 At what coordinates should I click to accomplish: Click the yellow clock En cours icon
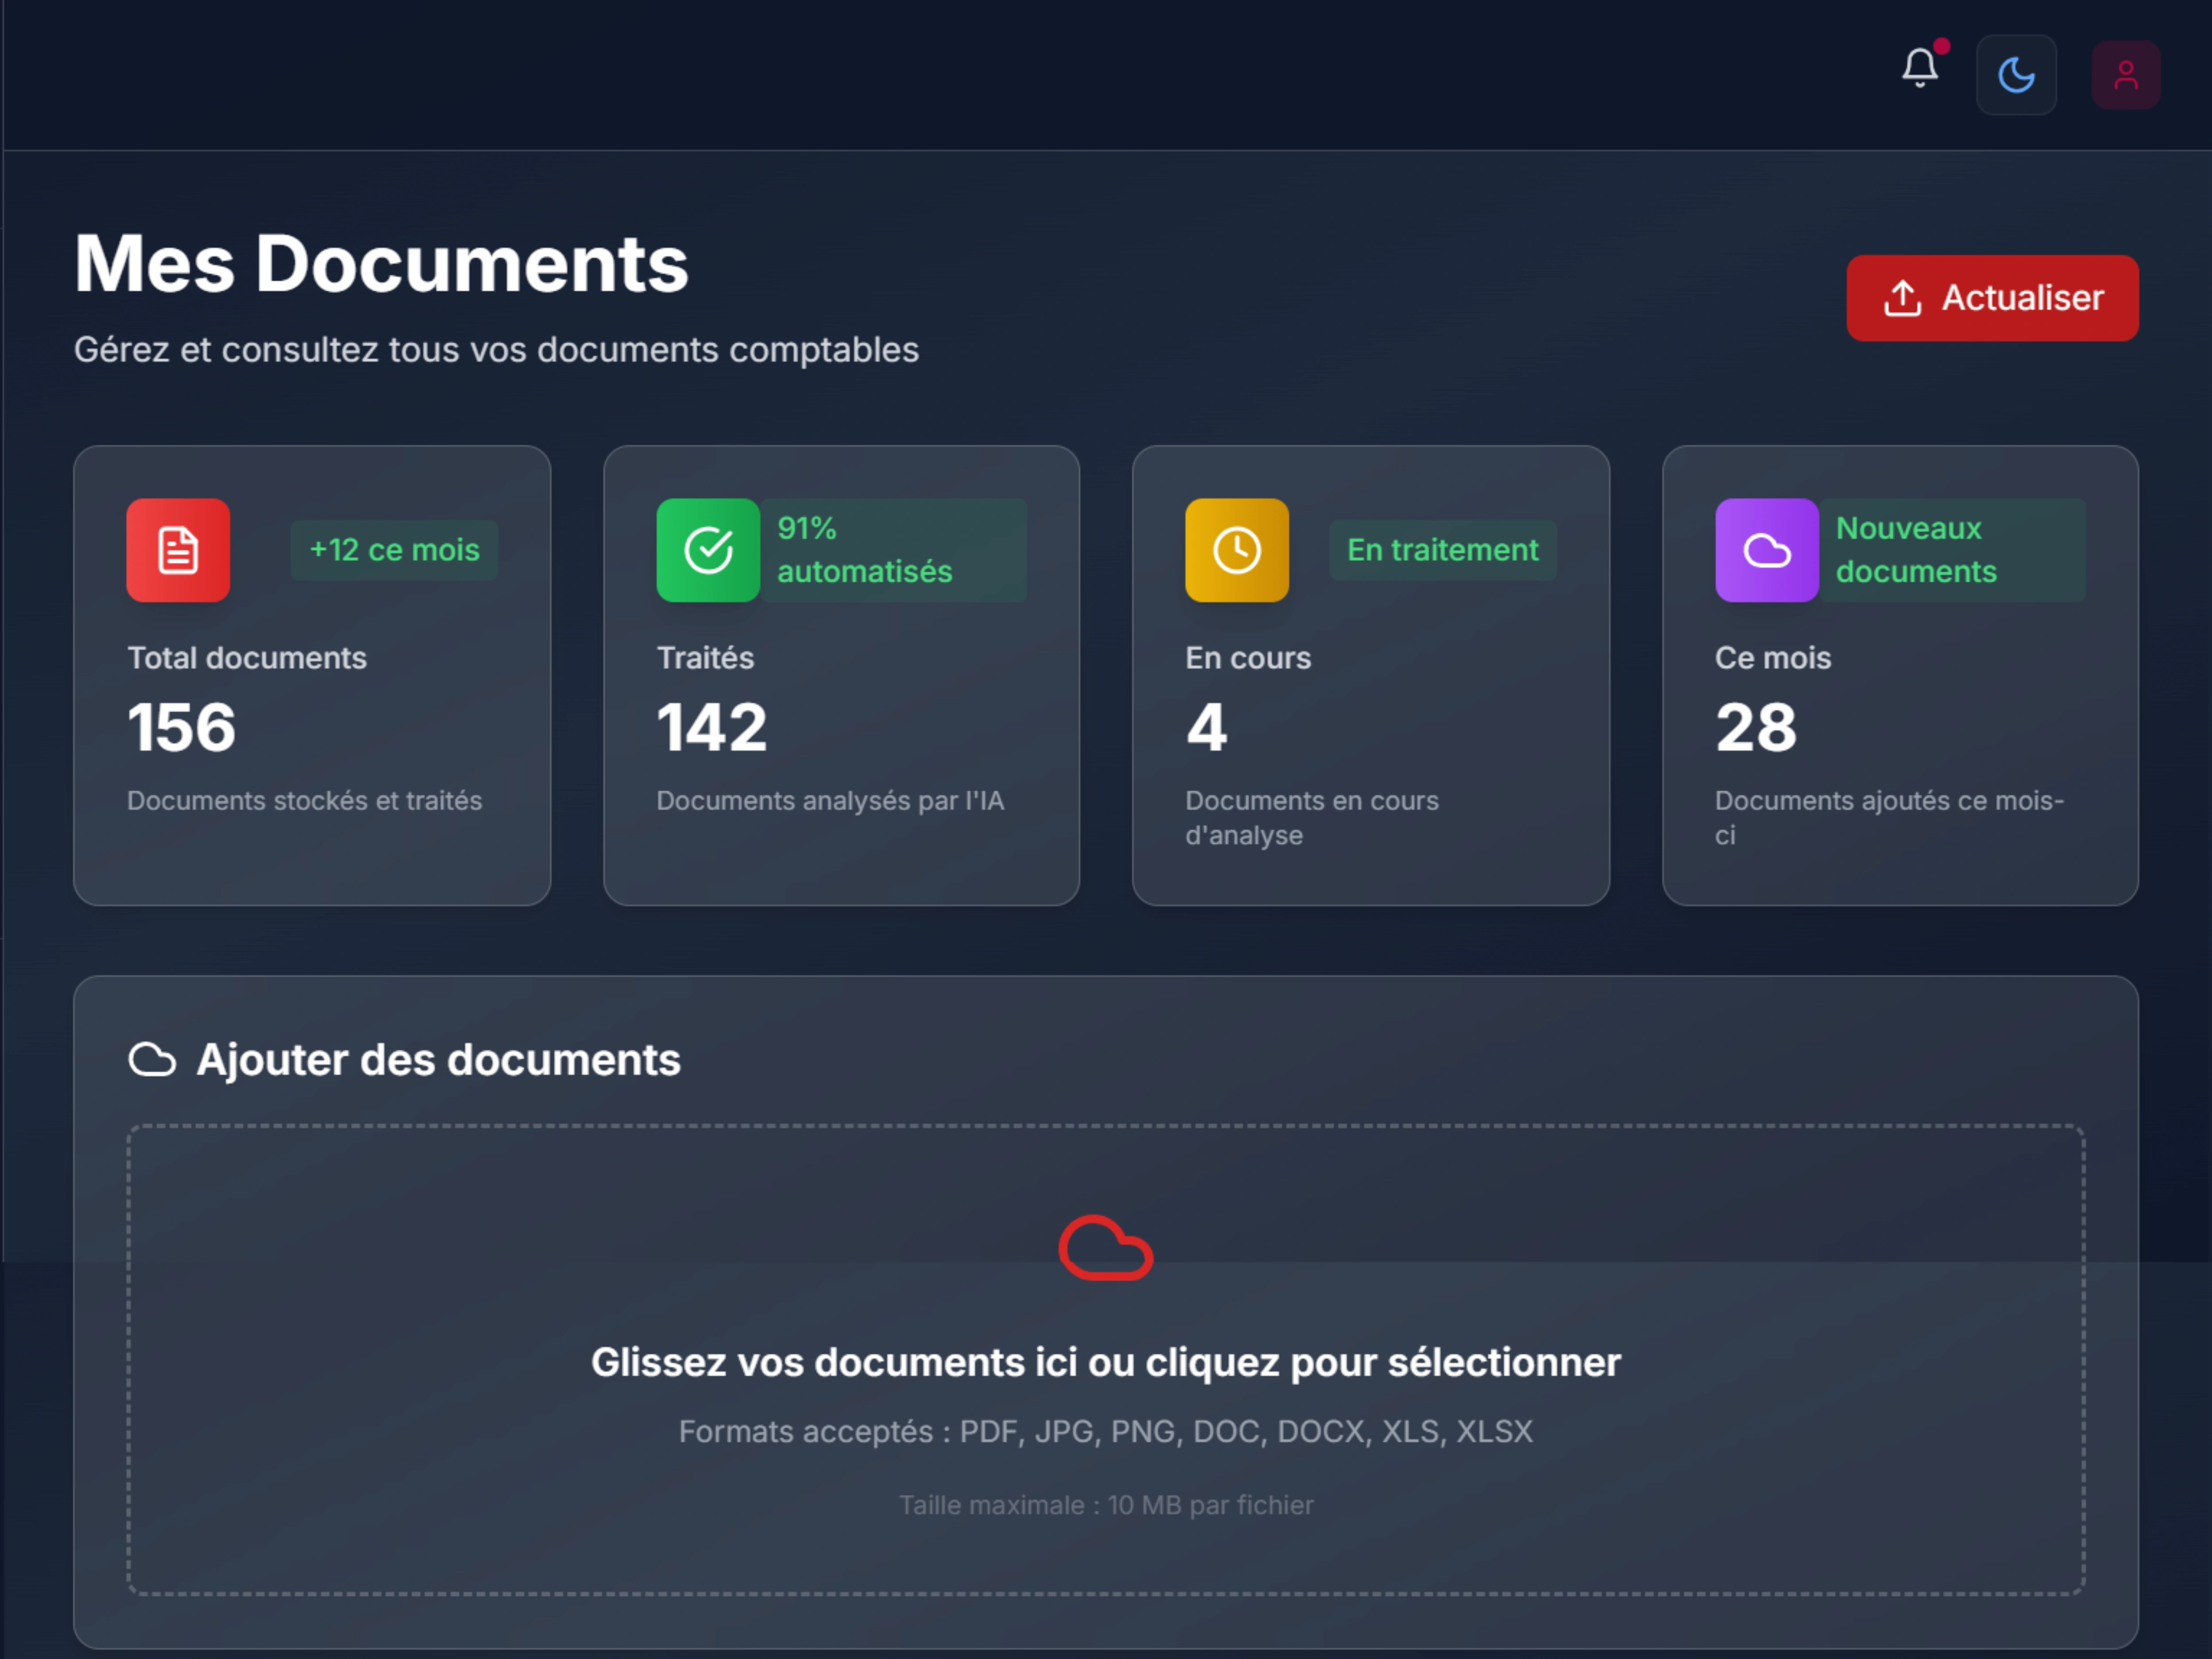click(x=1237, y=550)
